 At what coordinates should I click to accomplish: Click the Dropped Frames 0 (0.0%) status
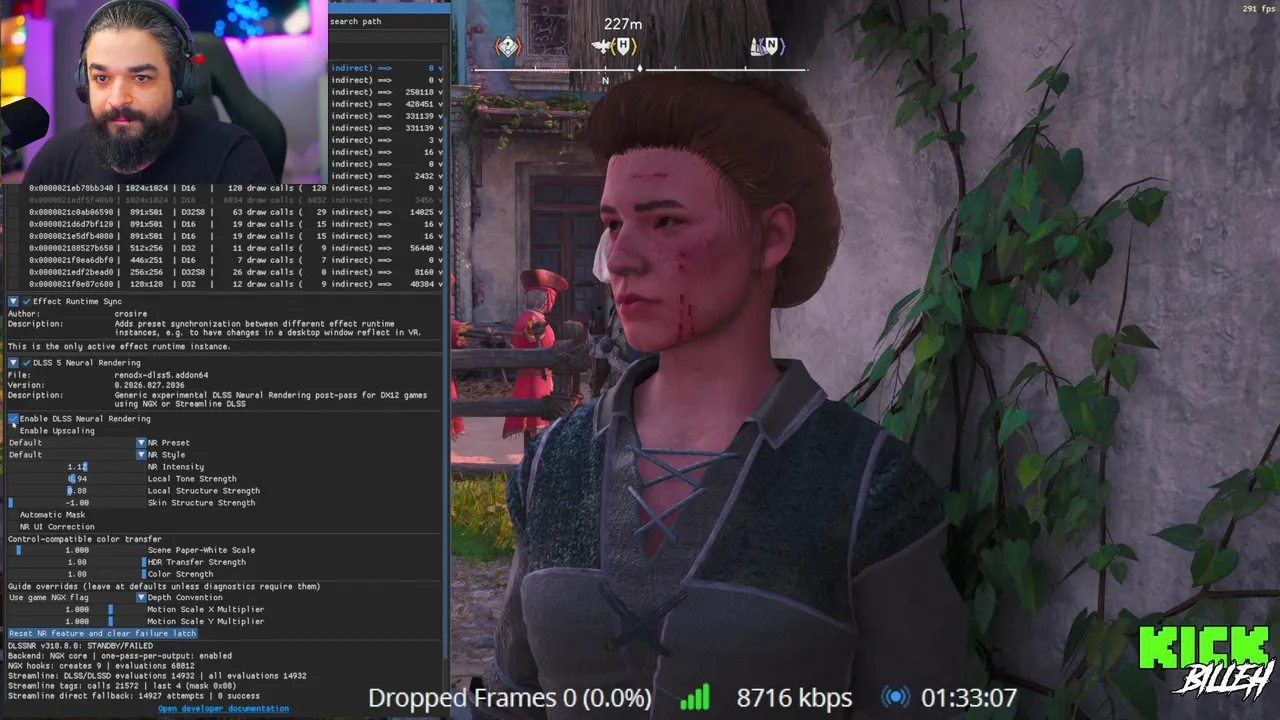(x=510, y=697)
